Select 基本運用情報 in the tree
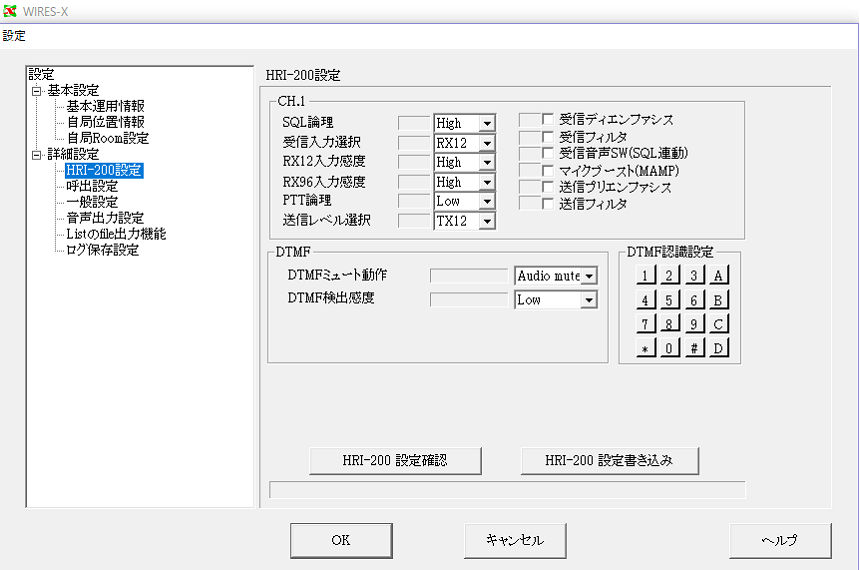The width and height of the screenshot is (860, 570). click(105, 106)
